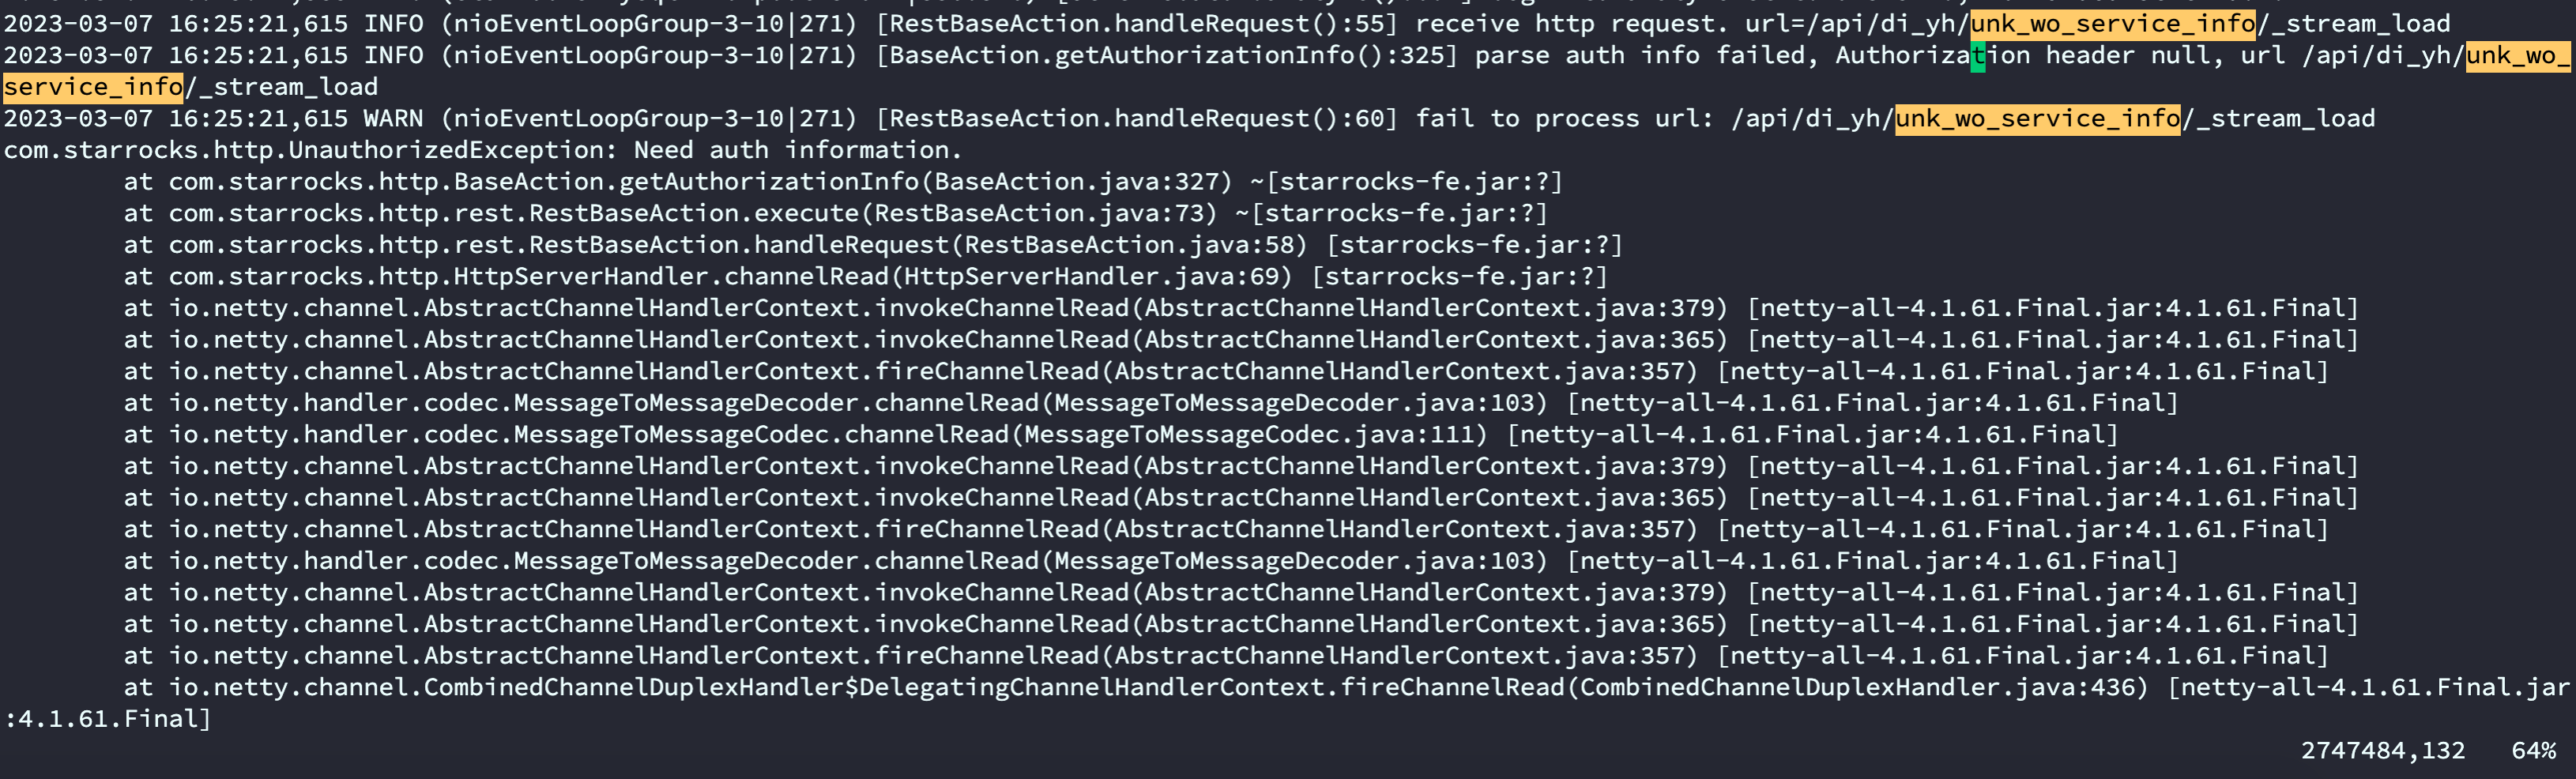2576x779 pixels.
Task: Click the green cursor block in "Authorization"
Action: point(1977,55)
